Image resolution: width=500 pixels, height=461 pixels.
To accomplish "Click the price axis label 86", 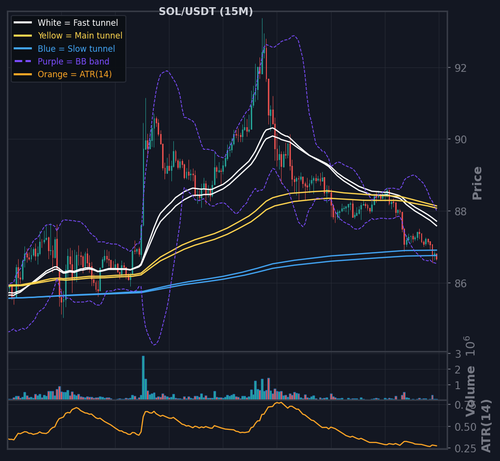I will coord(461,283).
